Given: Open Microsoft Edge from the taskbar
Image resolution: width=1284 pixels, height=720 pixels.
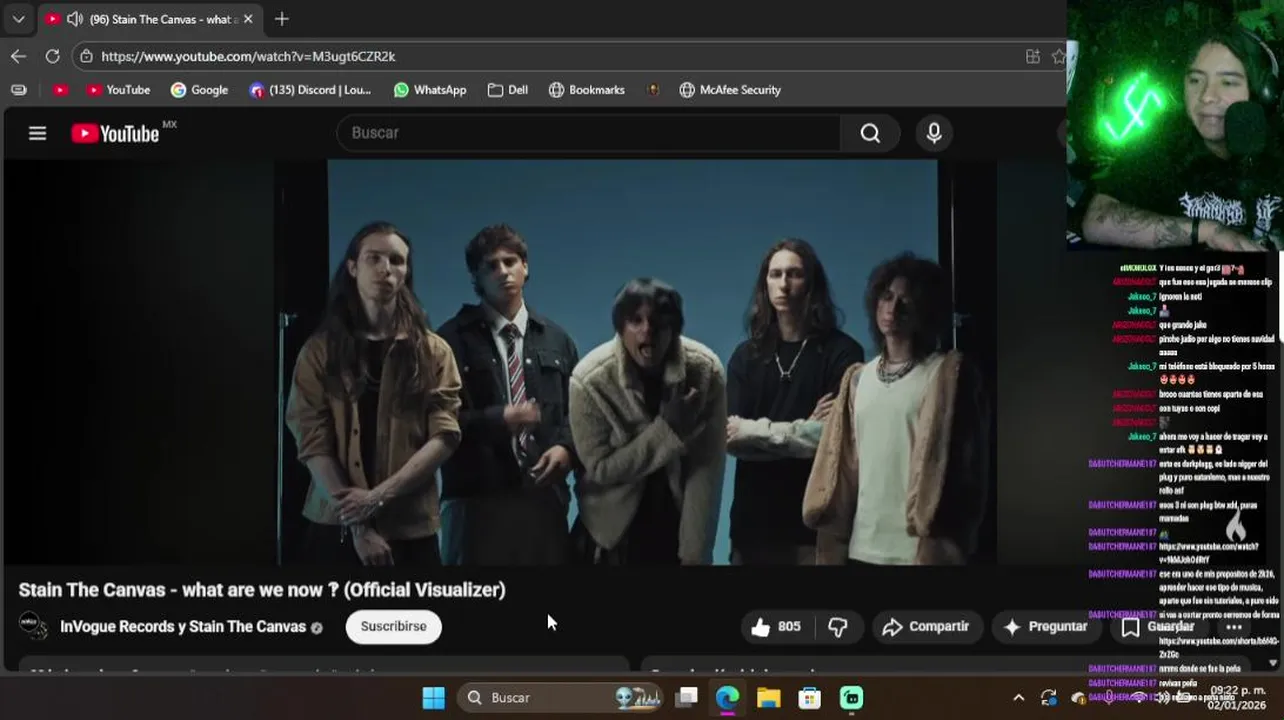Looking at the screenshot, I should pyautogui.click(x=728, y=698).
